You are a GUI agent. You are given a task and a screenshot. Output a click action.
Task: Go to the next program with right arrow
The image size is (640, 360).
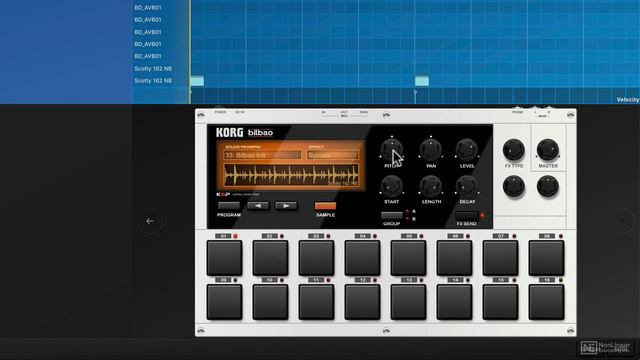point(286,206)
